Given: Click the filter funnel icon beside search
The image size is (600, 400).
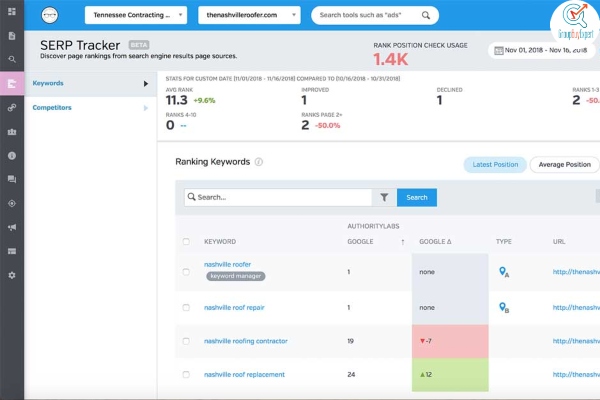Looking at the screenshot, I should (x=384, y=197).
